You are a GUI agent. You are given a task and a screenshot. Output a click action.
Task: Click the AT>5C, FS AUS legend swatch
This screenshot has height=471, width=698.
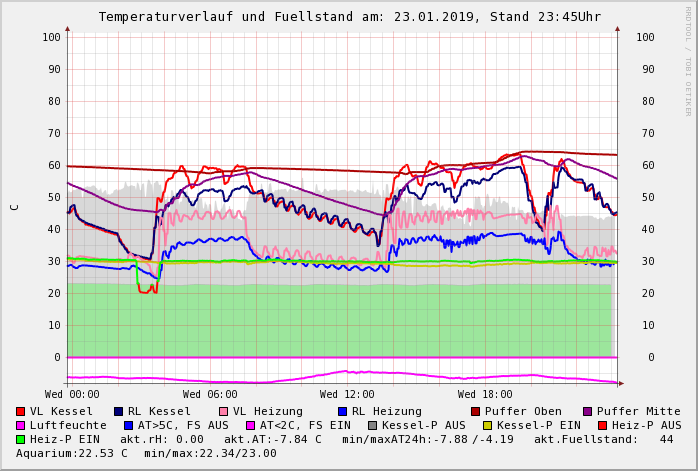128,426
